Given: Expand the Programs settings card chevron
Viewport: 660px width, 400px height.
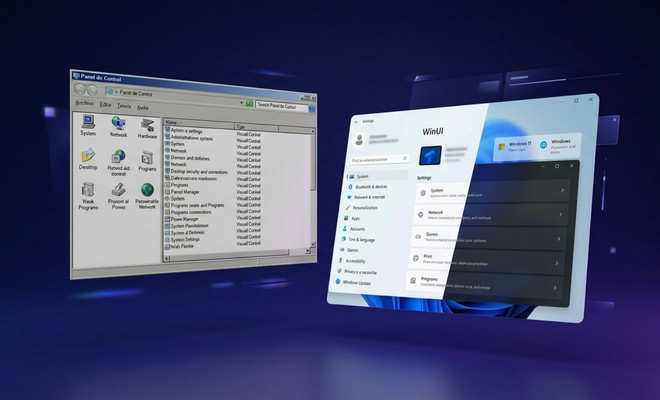Looking at the screenshot, I should (555, 288).
